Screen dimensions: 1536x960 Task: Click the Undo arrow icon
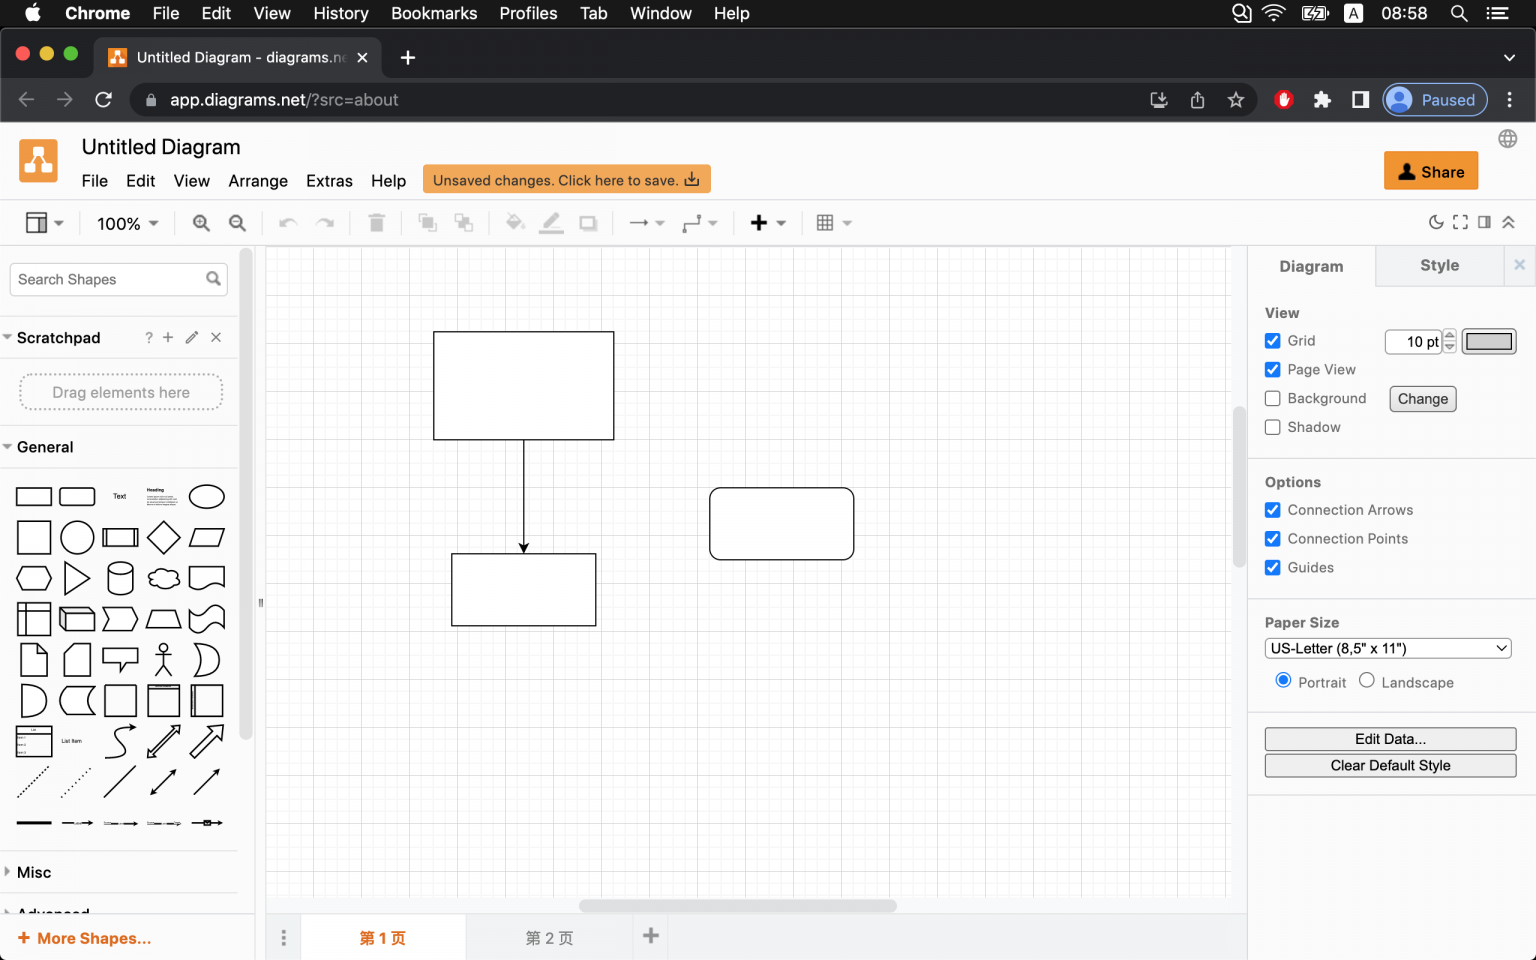coord(287,222)
